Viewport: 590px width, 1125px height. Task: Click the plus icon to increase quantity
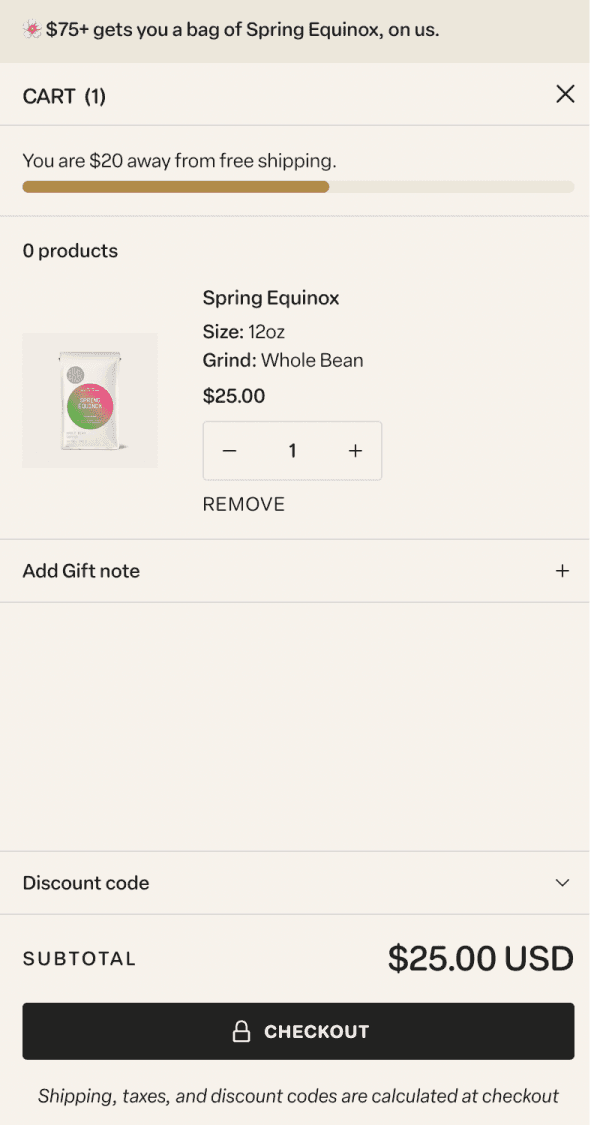click(x=355, y=451)
